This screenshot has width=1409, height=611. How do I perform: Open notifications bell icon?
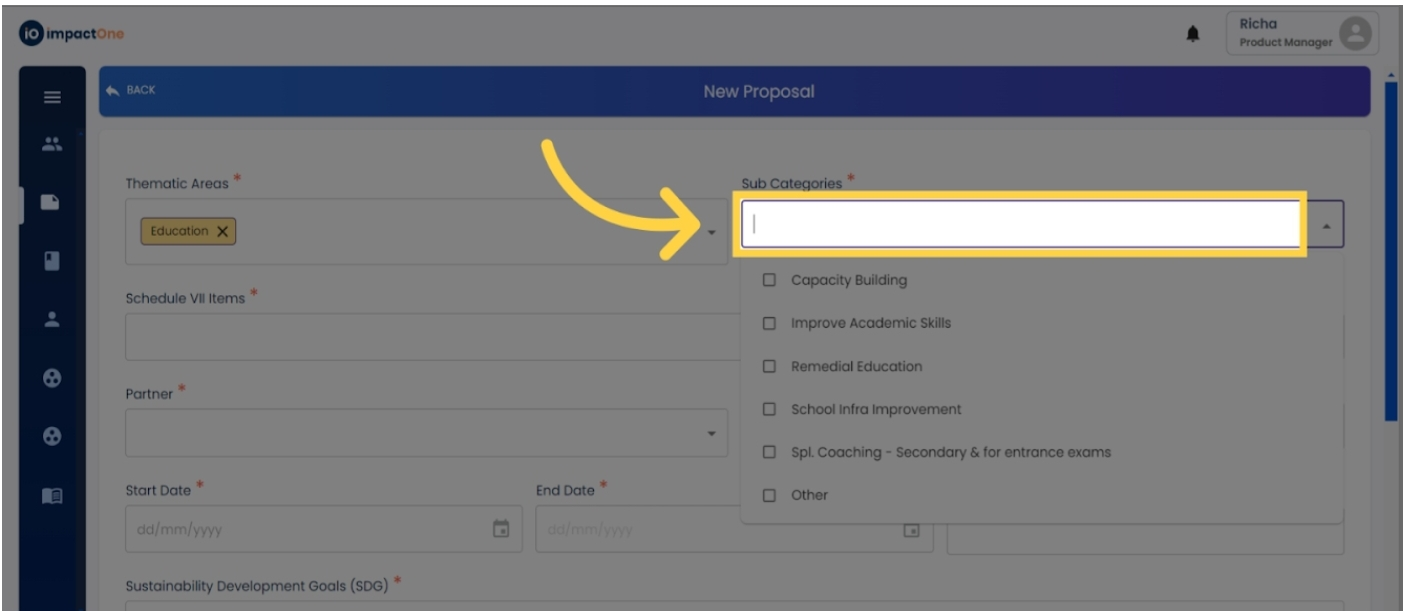pyautogui.click(x=1193, y=35)
